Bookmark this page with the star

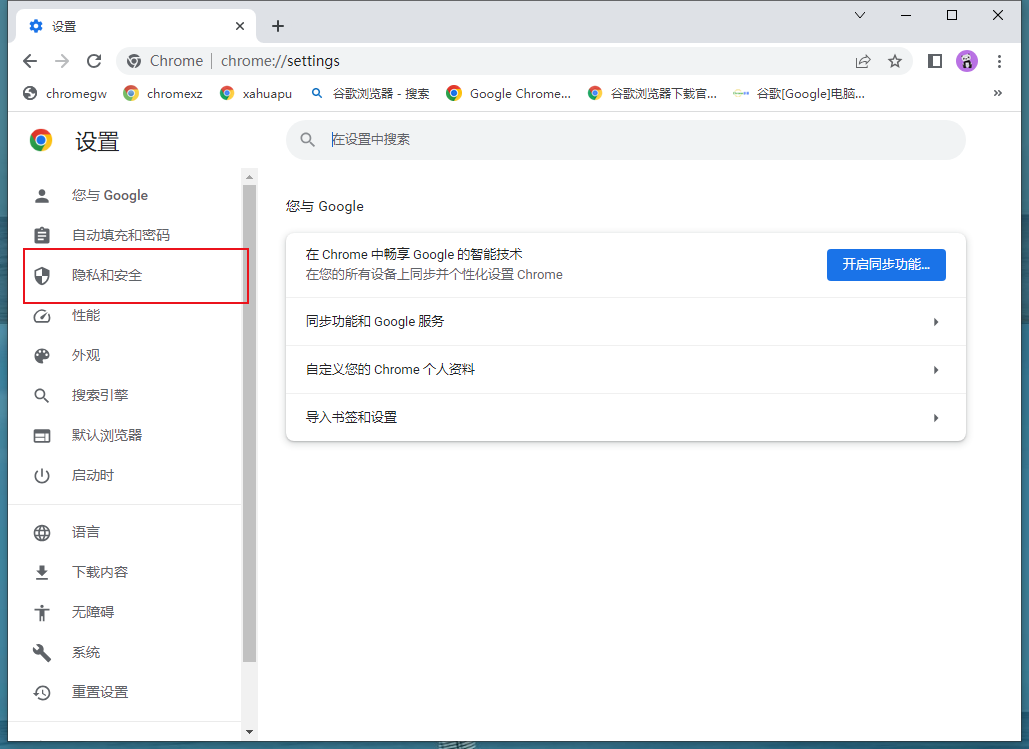(x=894, y=61)
